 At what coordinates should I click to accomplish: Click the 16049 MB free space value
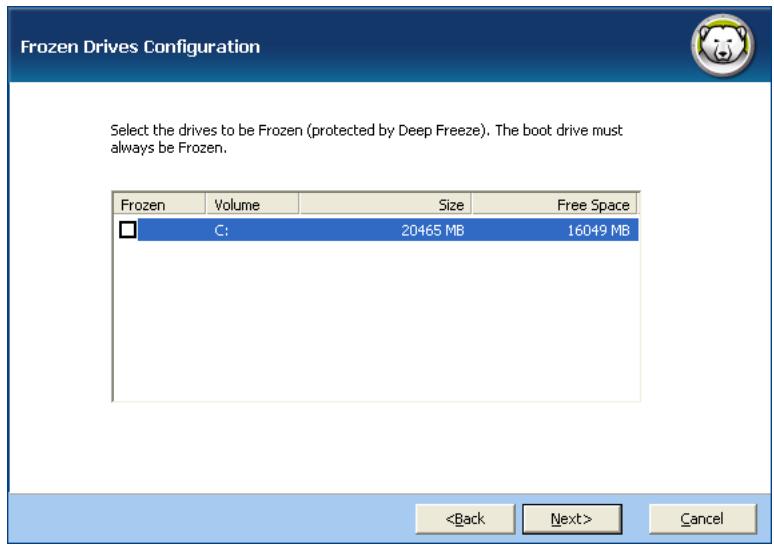pos(598,231)
